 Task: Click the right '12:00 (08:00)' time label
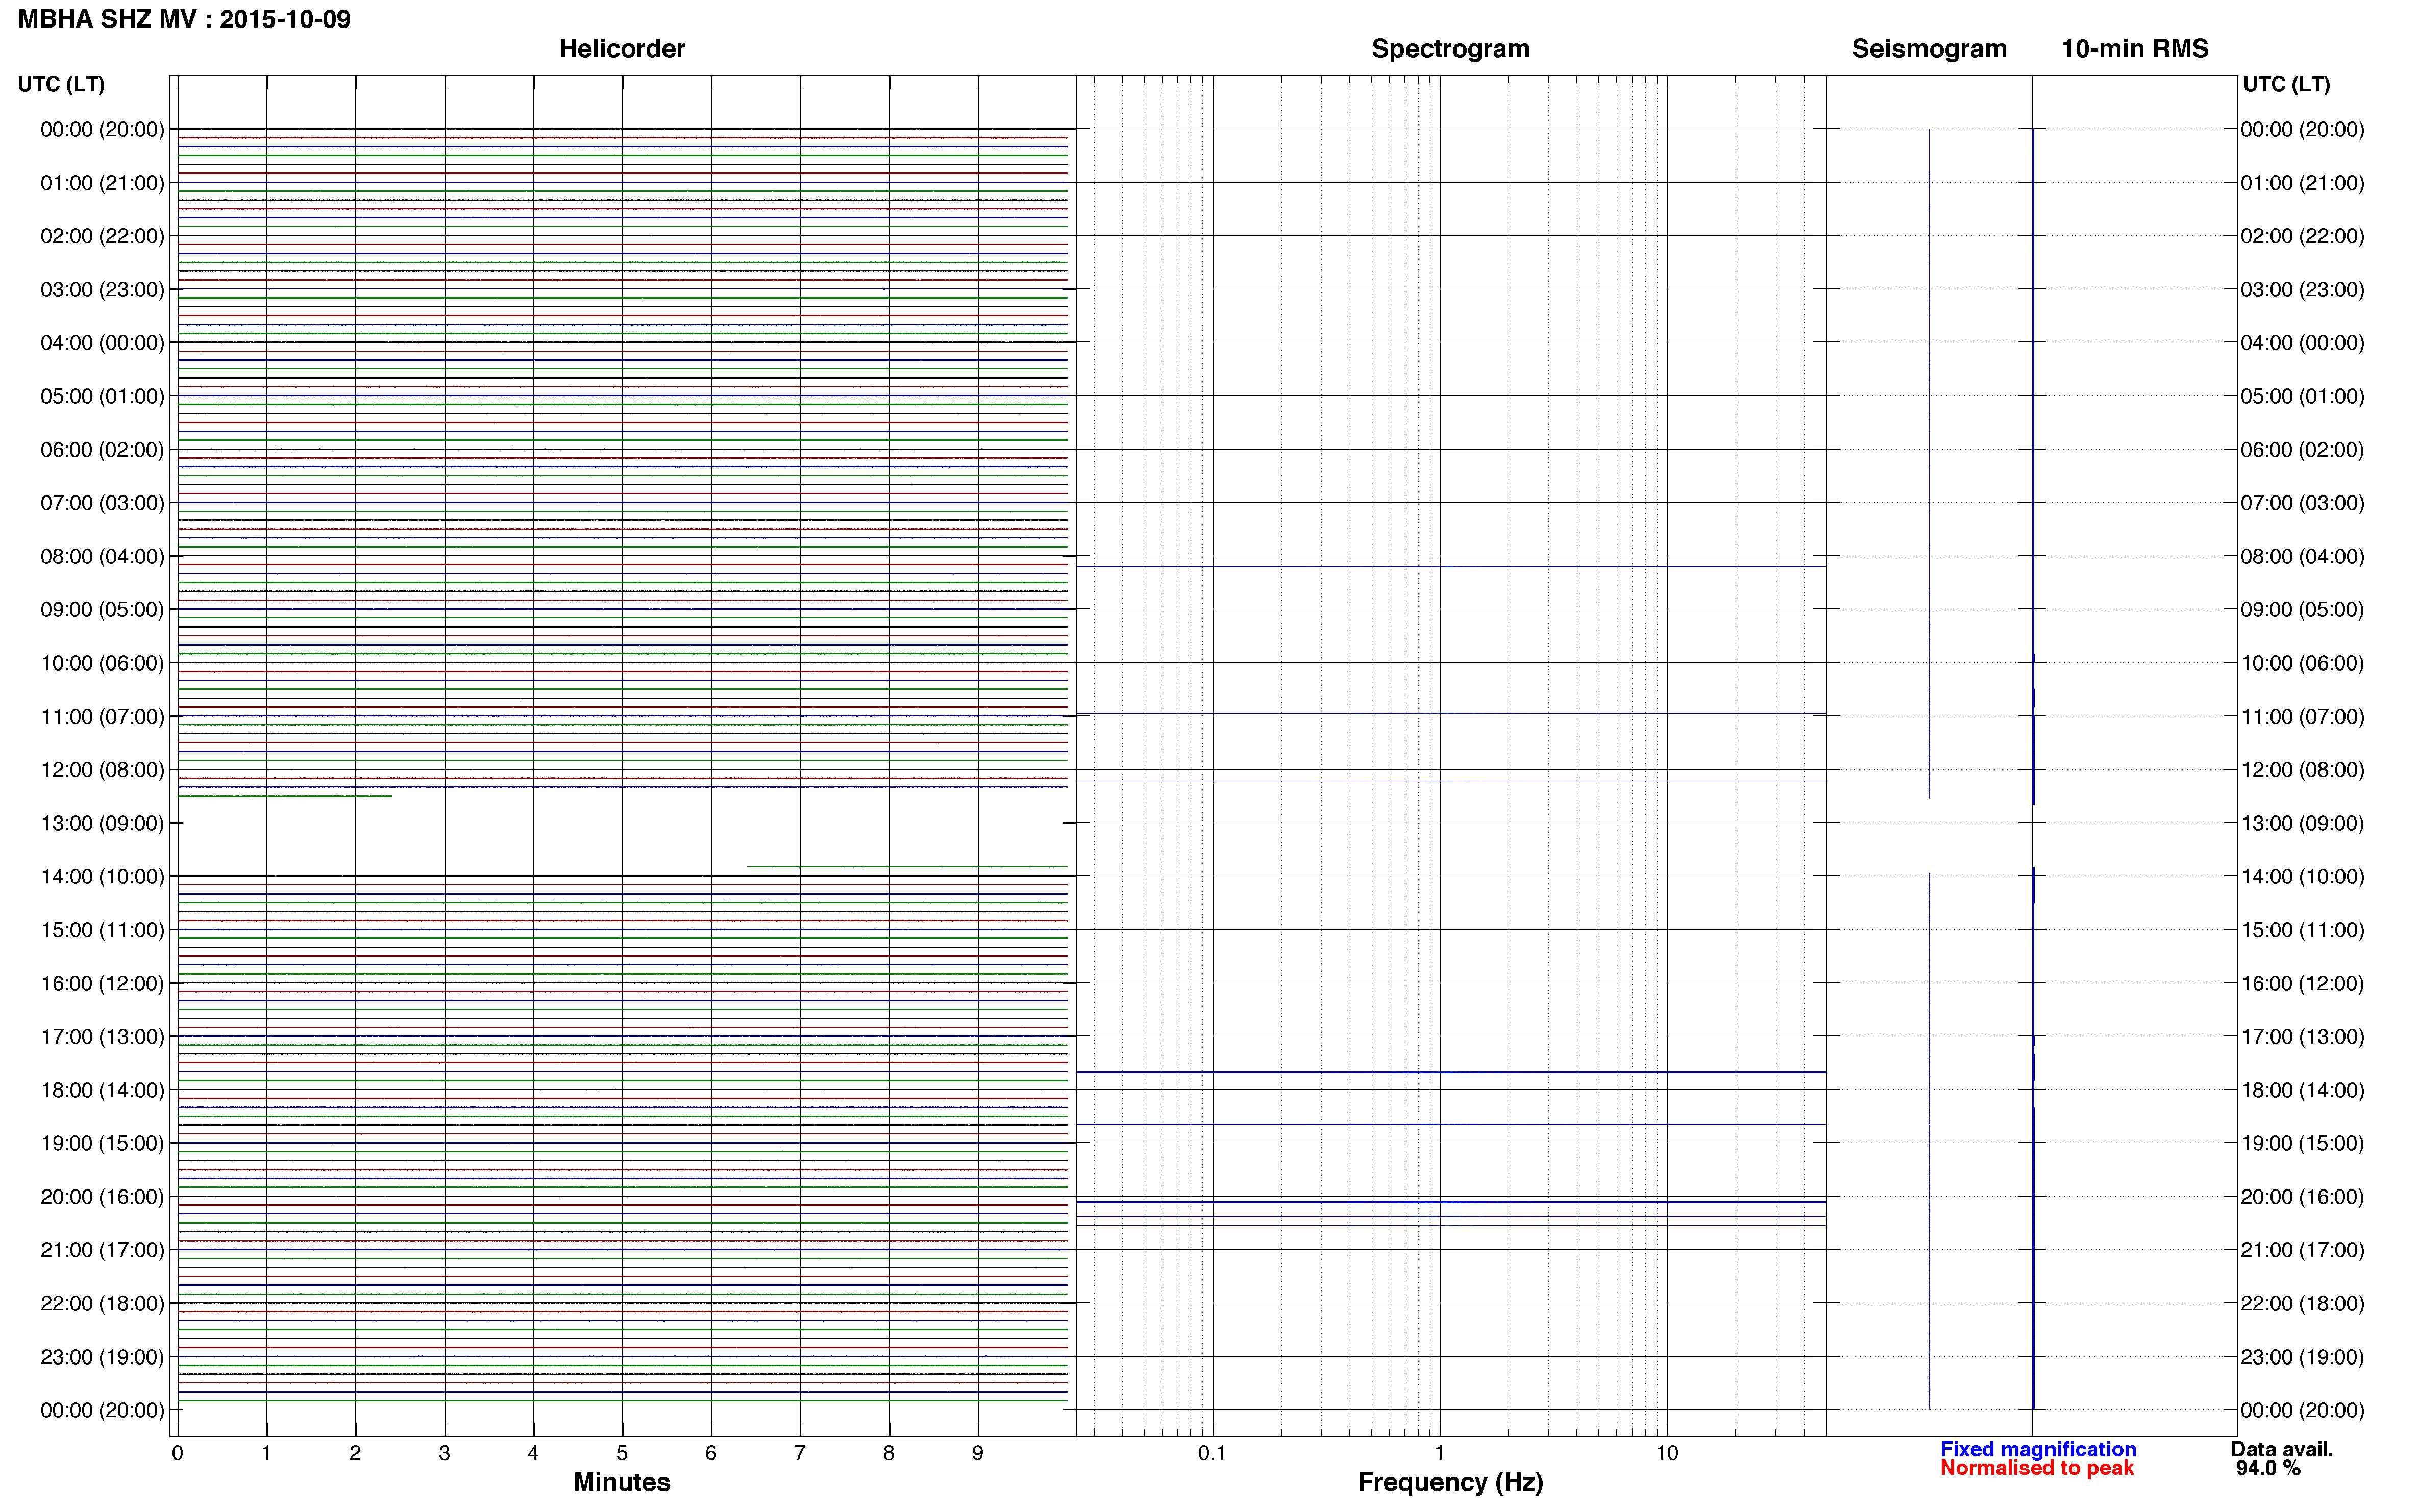coord(2302,770)
